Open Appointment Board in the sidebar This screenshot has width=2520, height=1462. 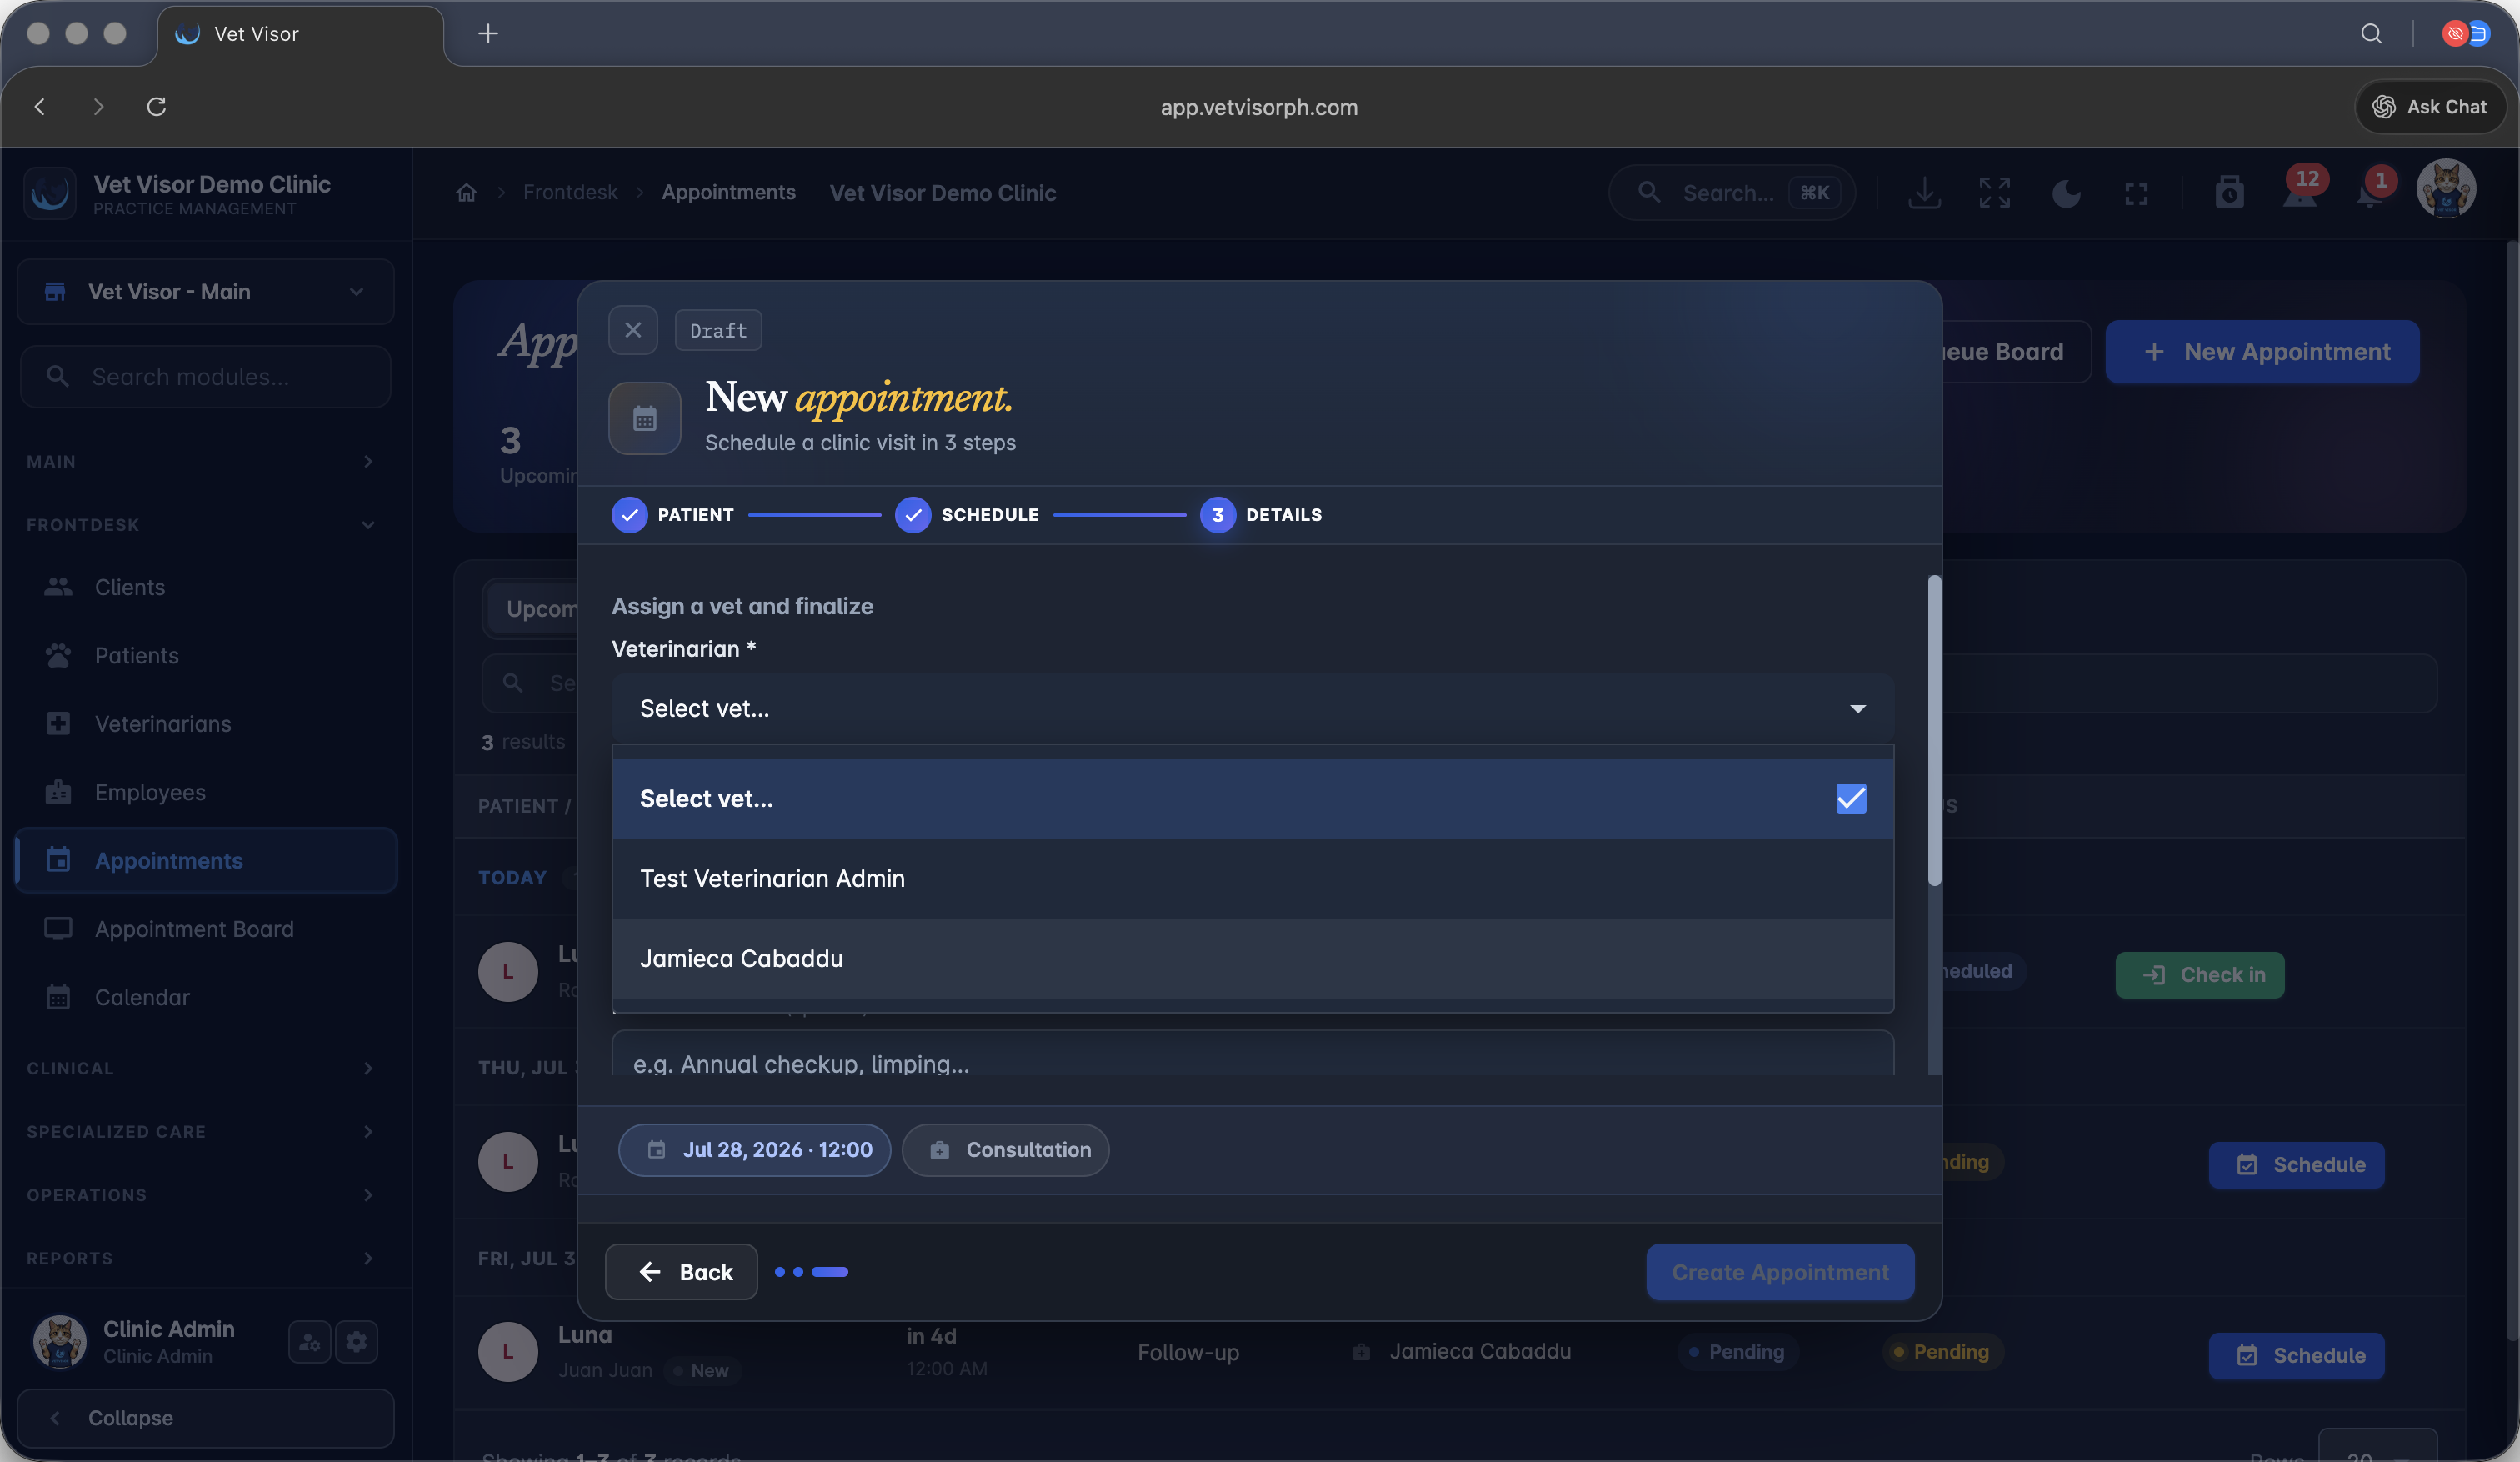point(206,929)
